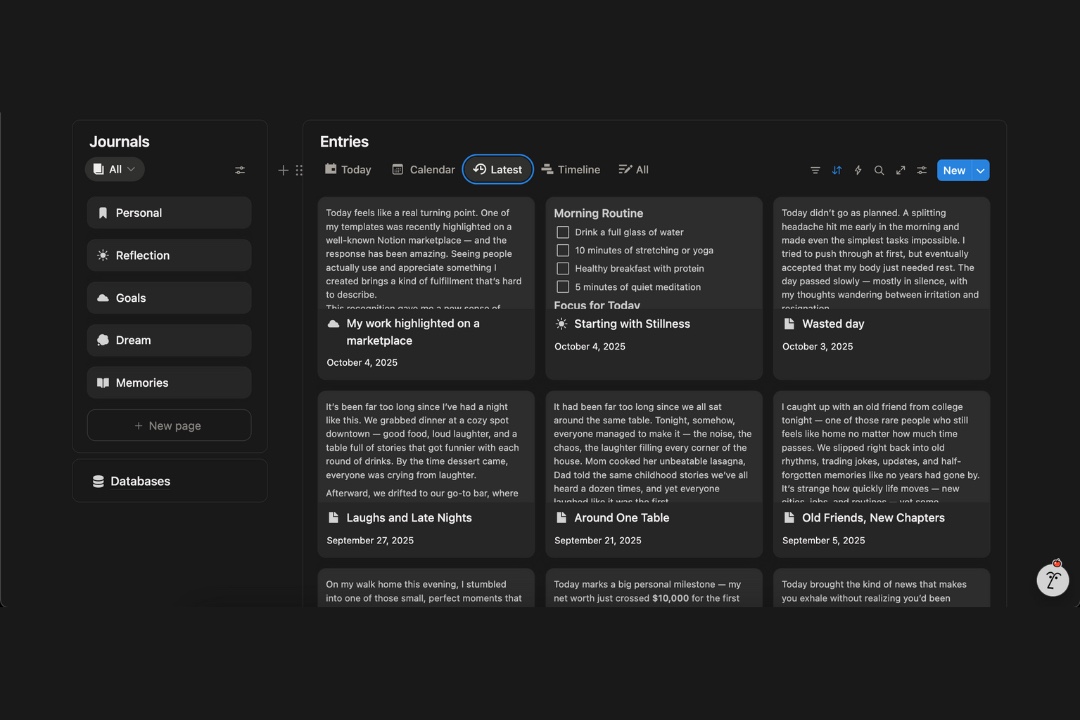The height and width of the screenshot is (720, 1080).
Task: Open Entries view settings sliders icon
Action: [922, 170]
